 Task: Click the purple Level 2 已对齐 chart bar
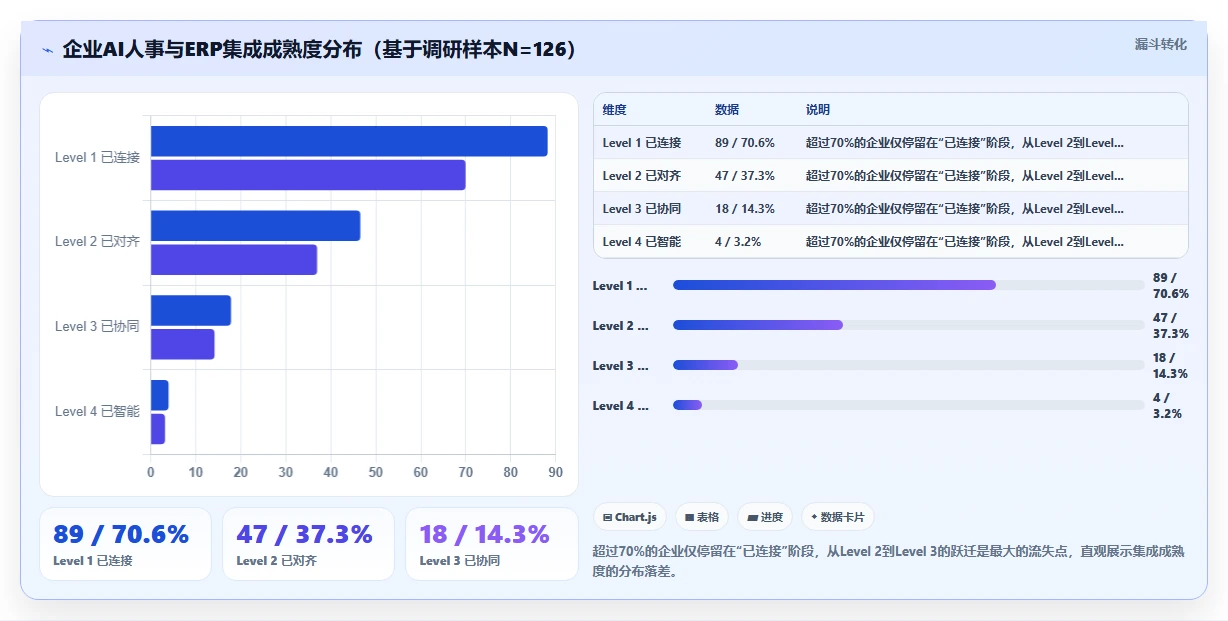(x=234, y=260)
